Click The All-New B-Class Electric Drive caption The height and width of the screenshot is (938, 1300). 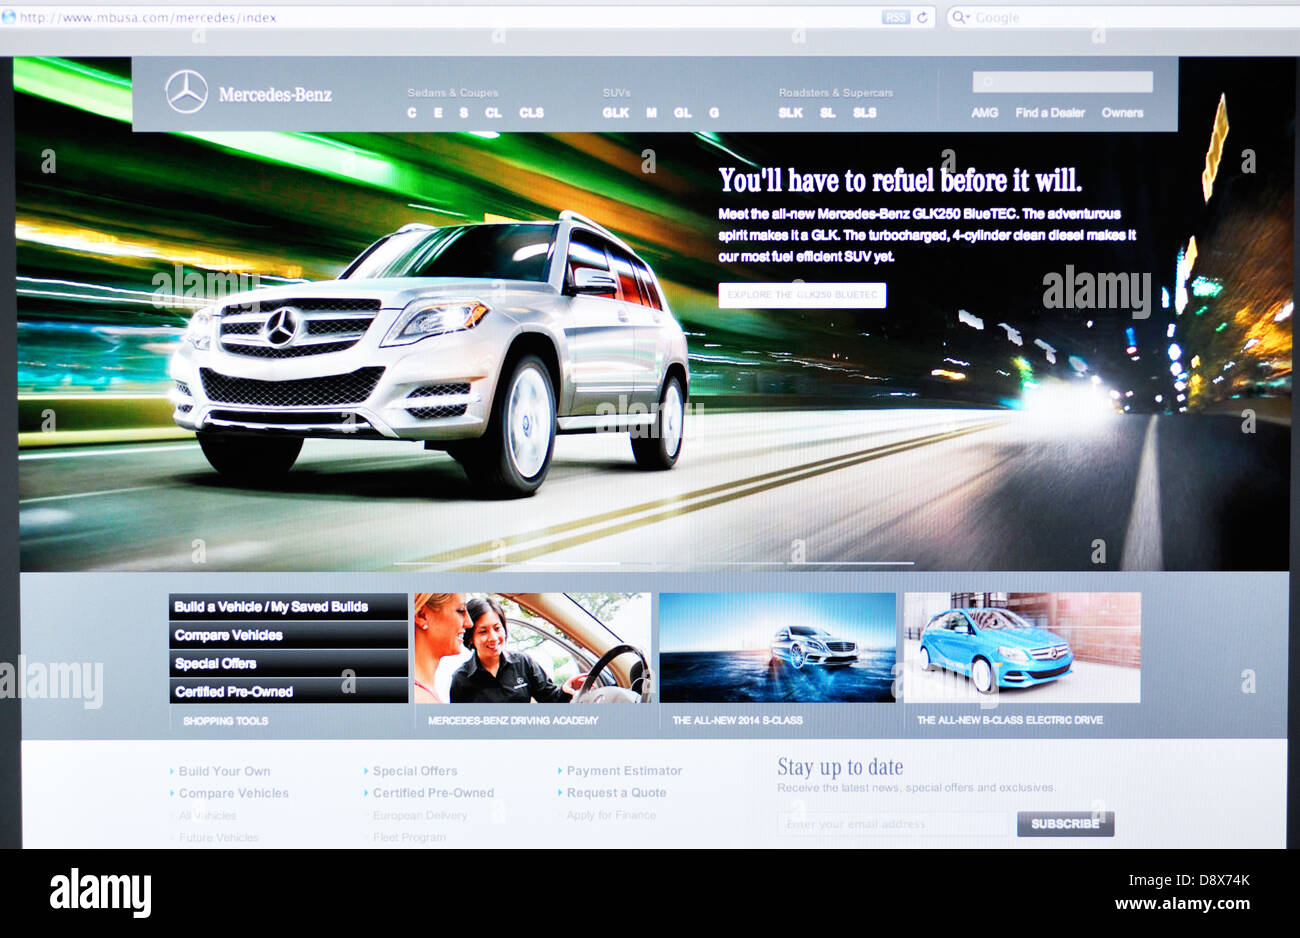coord(1009,720)
